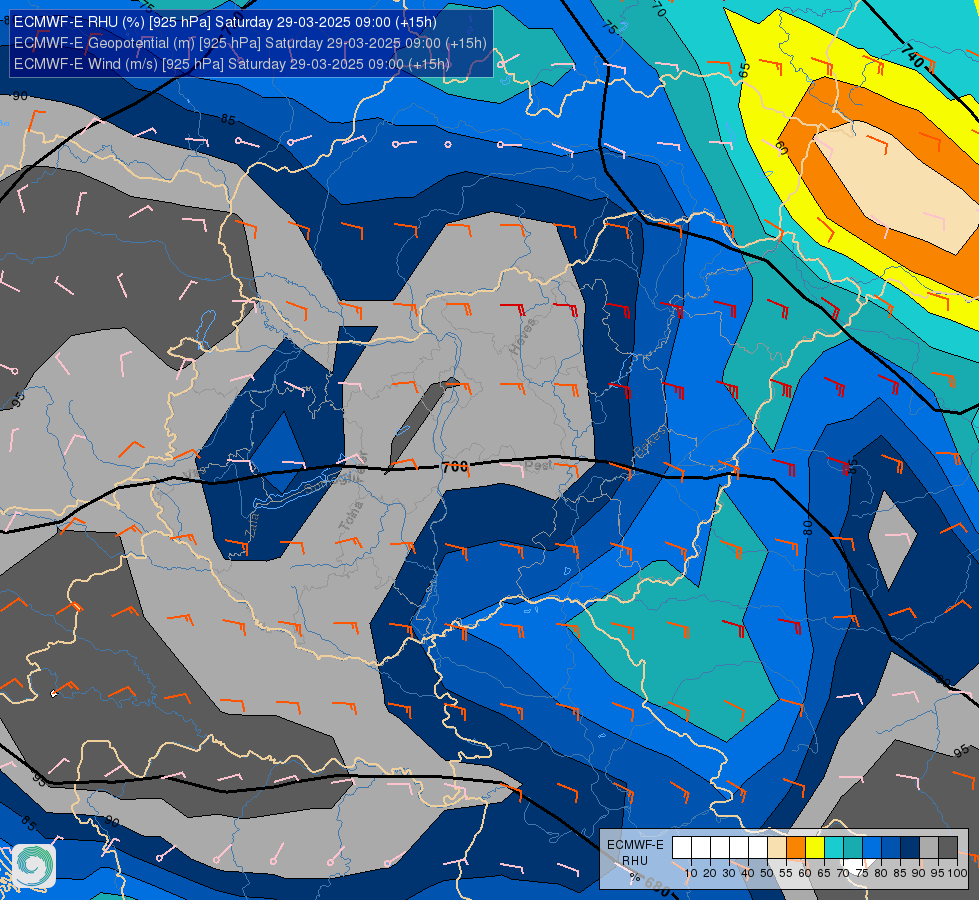Click the 60 humidity contour label on the map

point(782,148)
